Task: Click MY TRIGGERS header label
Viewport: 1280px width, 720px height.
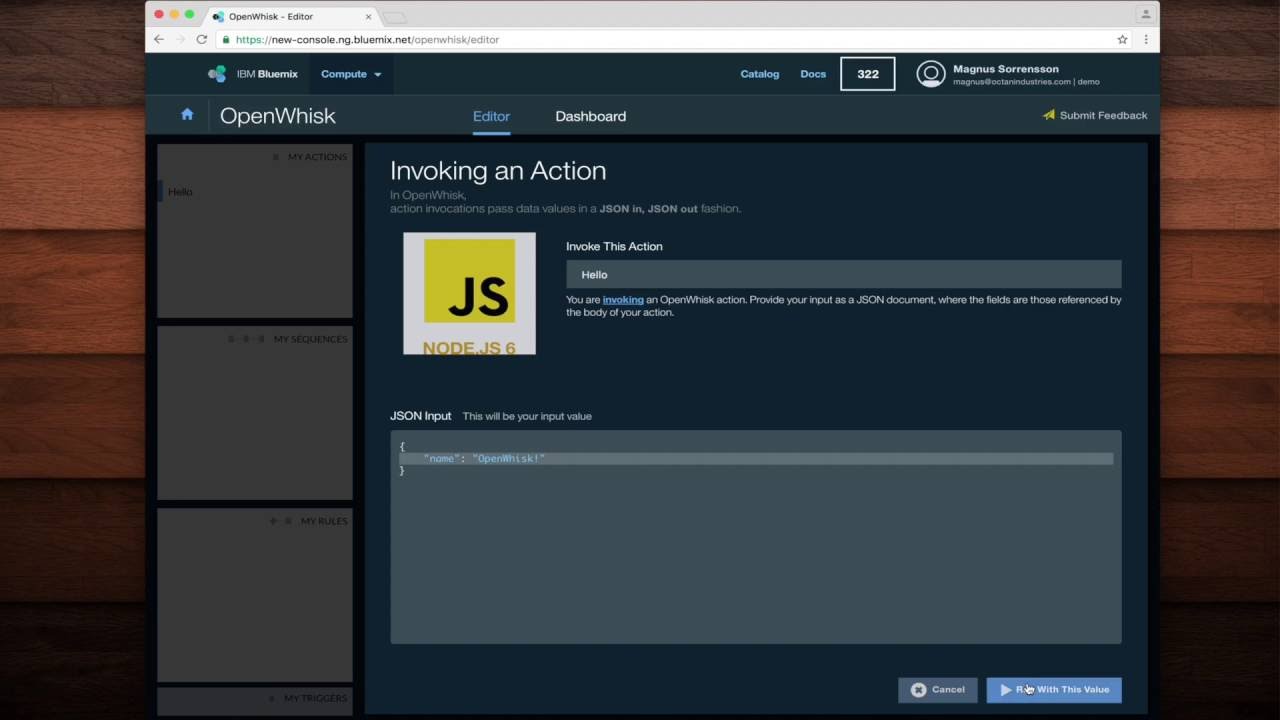Action: click(316, 698)
